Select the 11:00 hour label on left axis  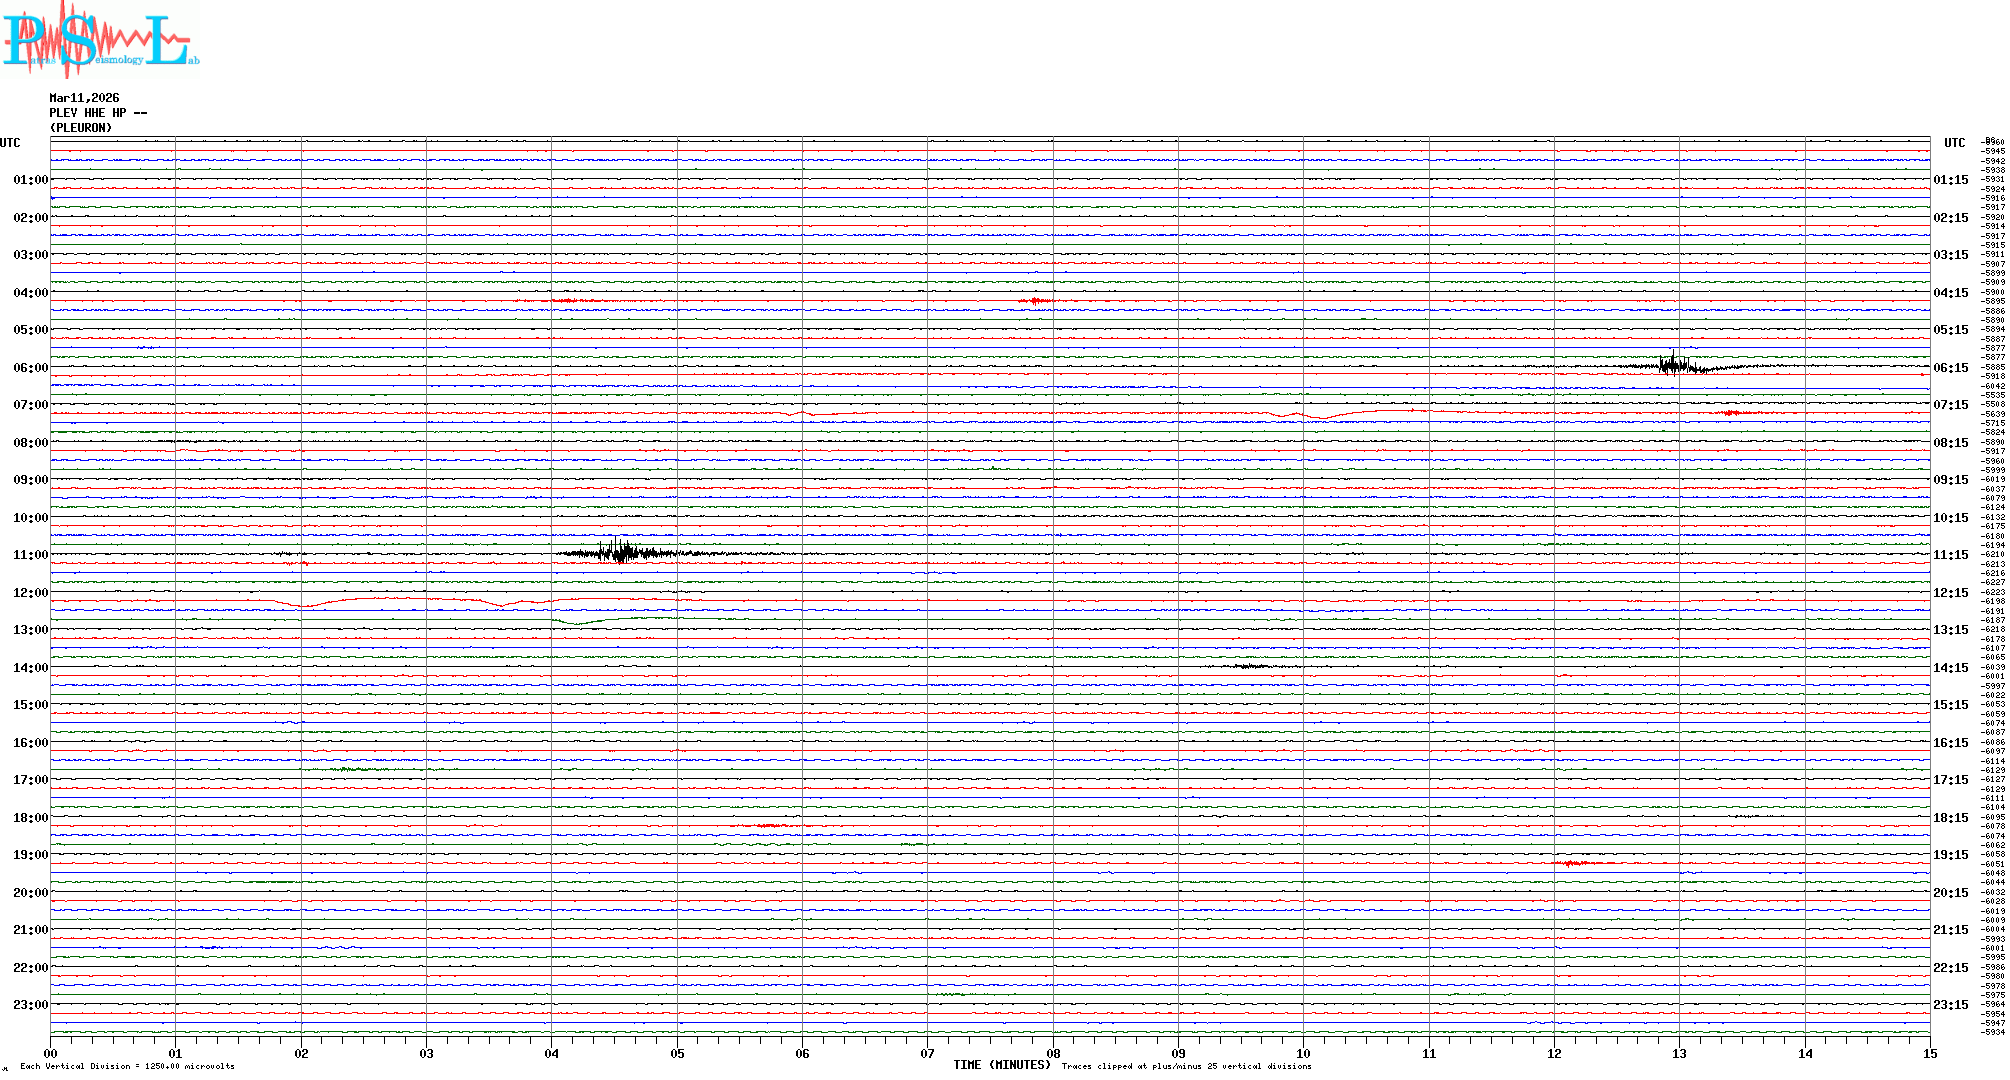coord(30,555)
